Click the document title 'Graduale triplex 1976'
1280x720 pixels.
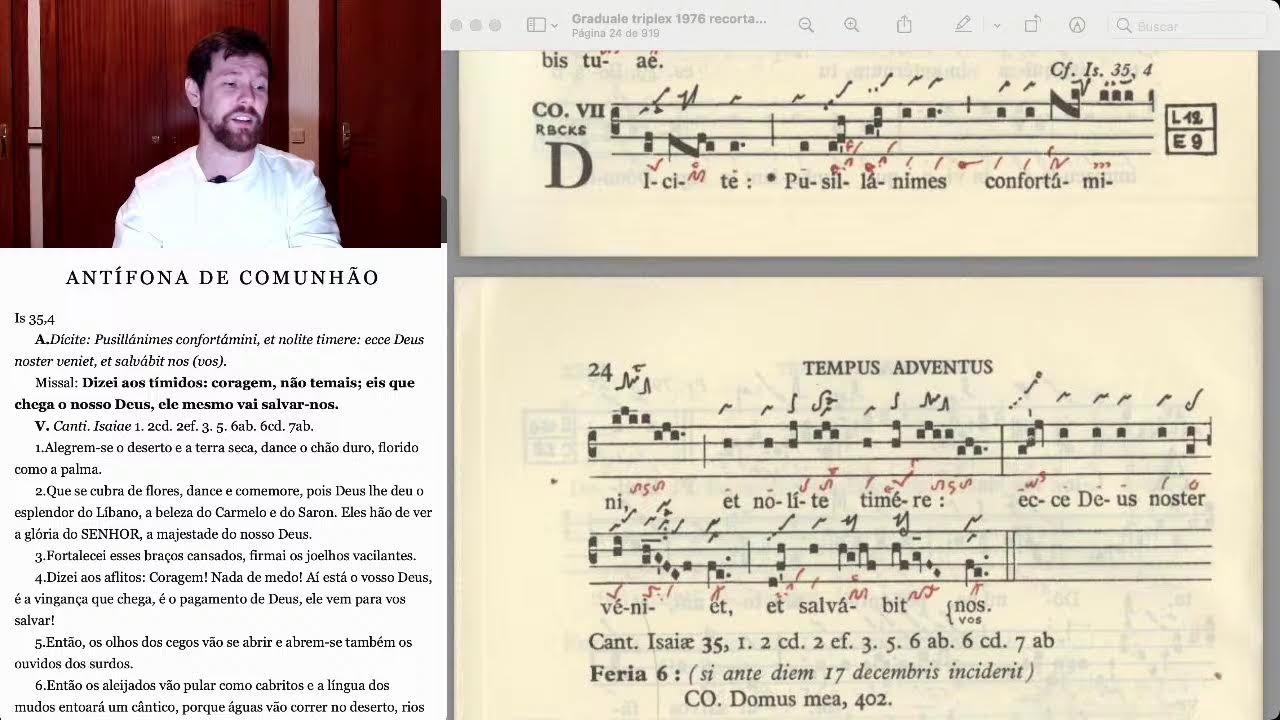(669, 19)
